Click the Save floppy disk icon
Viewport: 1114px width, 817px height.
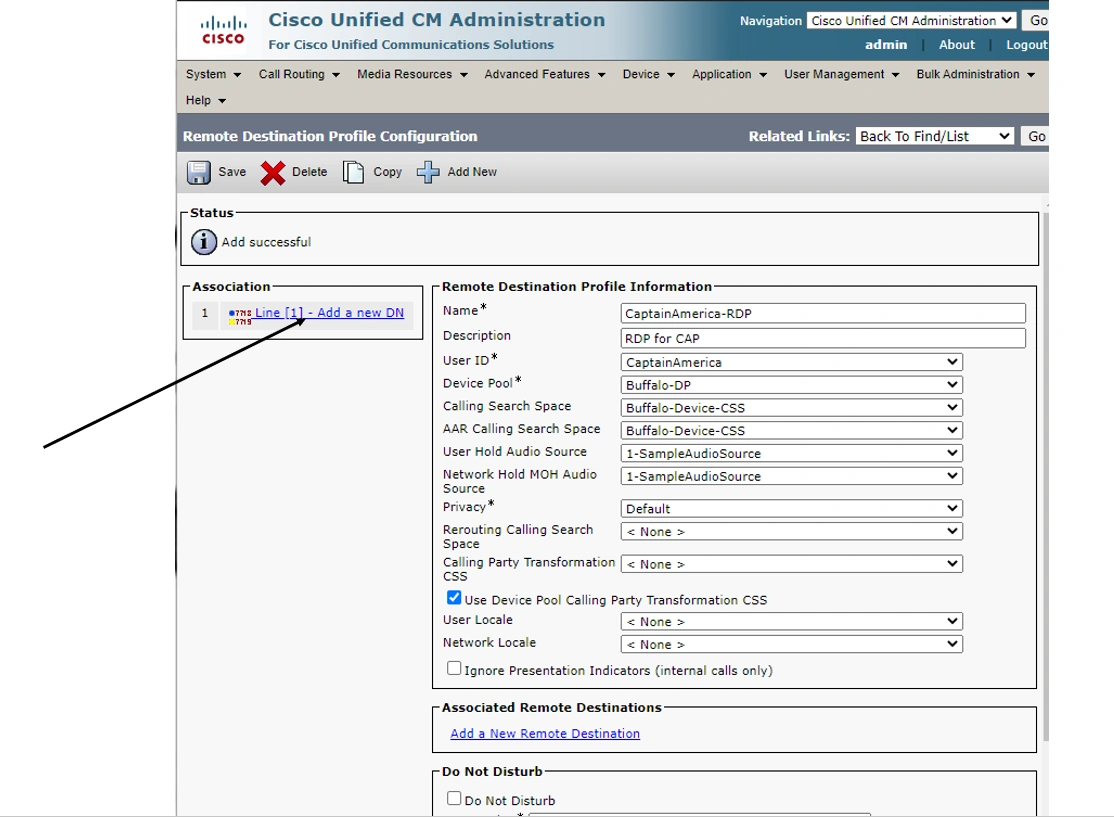coord(199,172)
